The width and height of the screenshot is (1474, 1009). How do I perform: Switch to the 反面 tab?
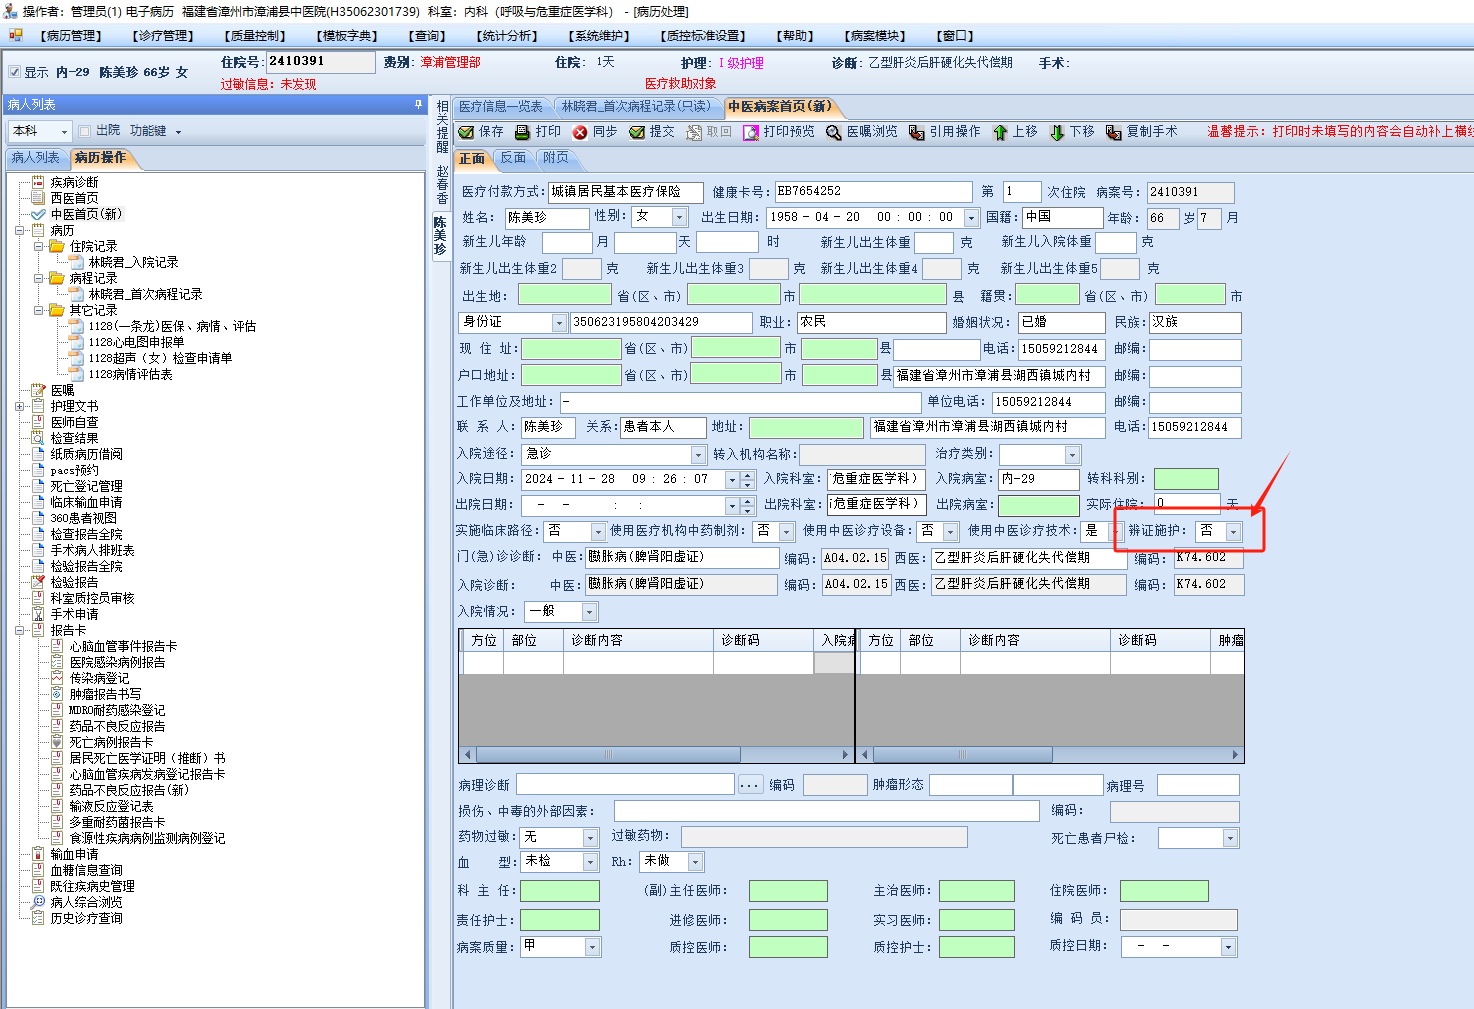tap(513, 158)
